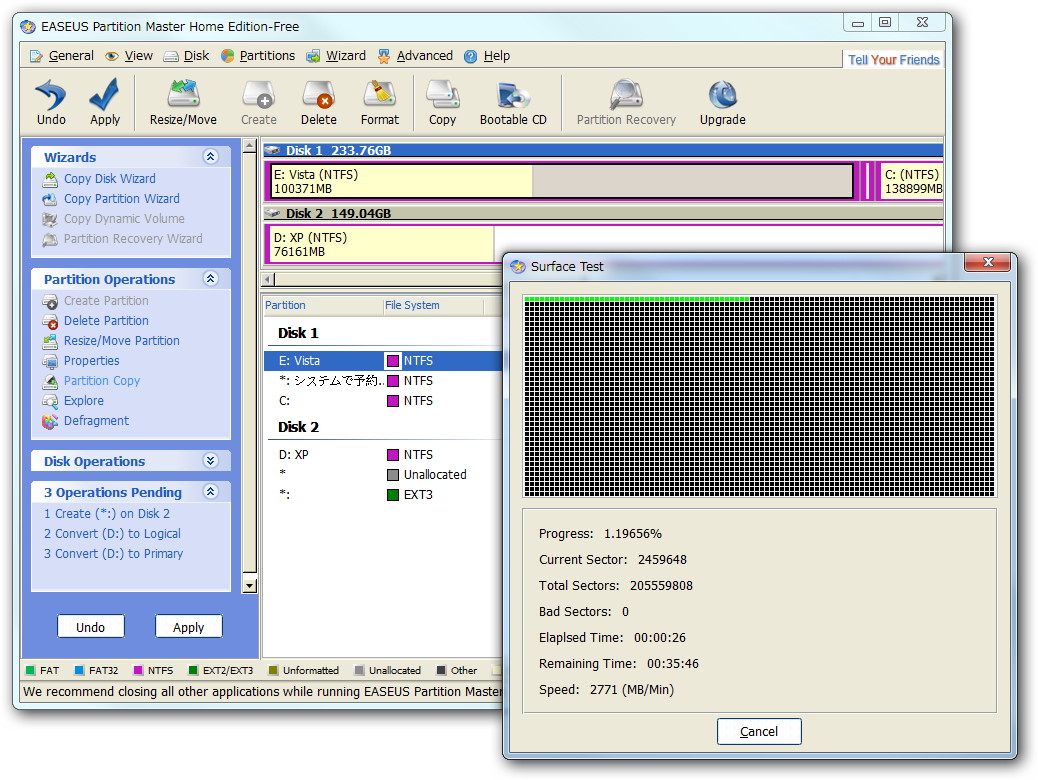Collapse the 3 Operations Pending panel
Screen dimensions: 1038x780
pyautogui.click(x=210, y=492)
